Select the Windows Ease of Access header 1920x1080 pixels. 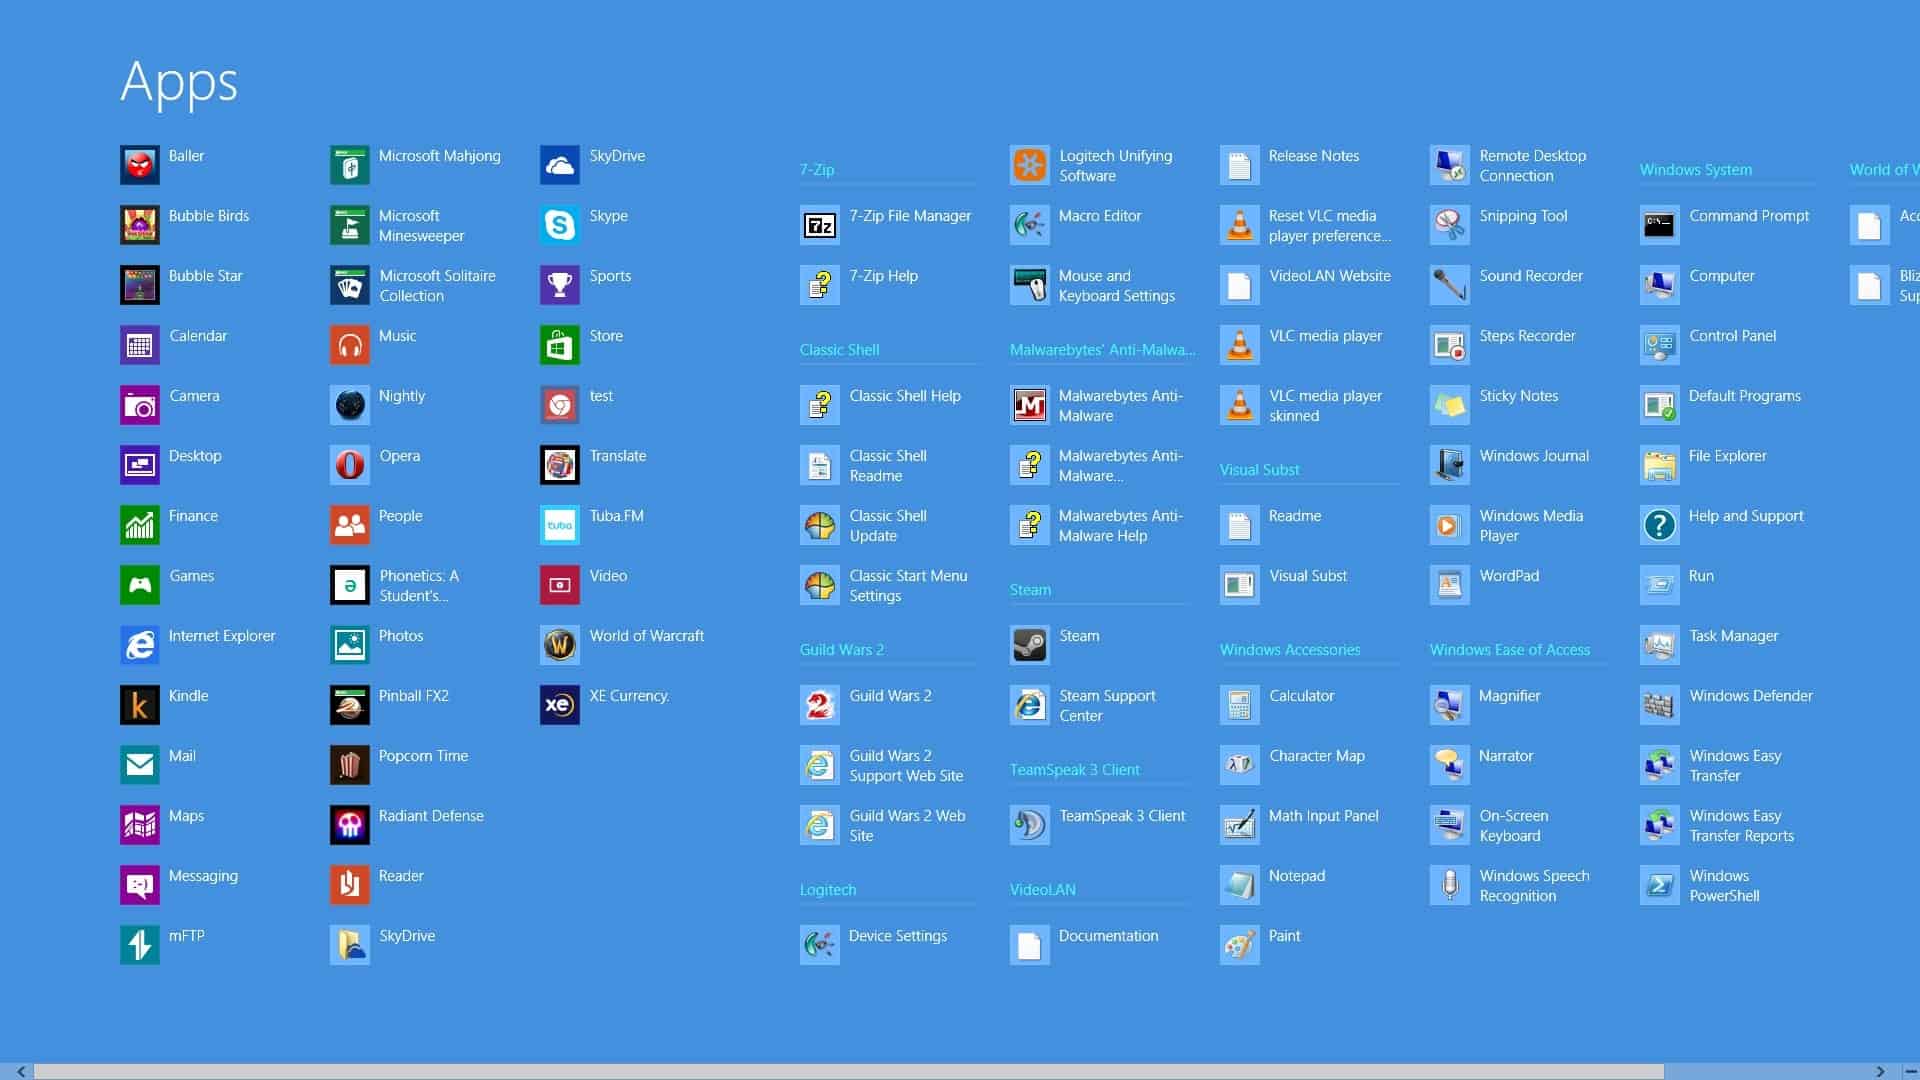(x=1510, y=650)
